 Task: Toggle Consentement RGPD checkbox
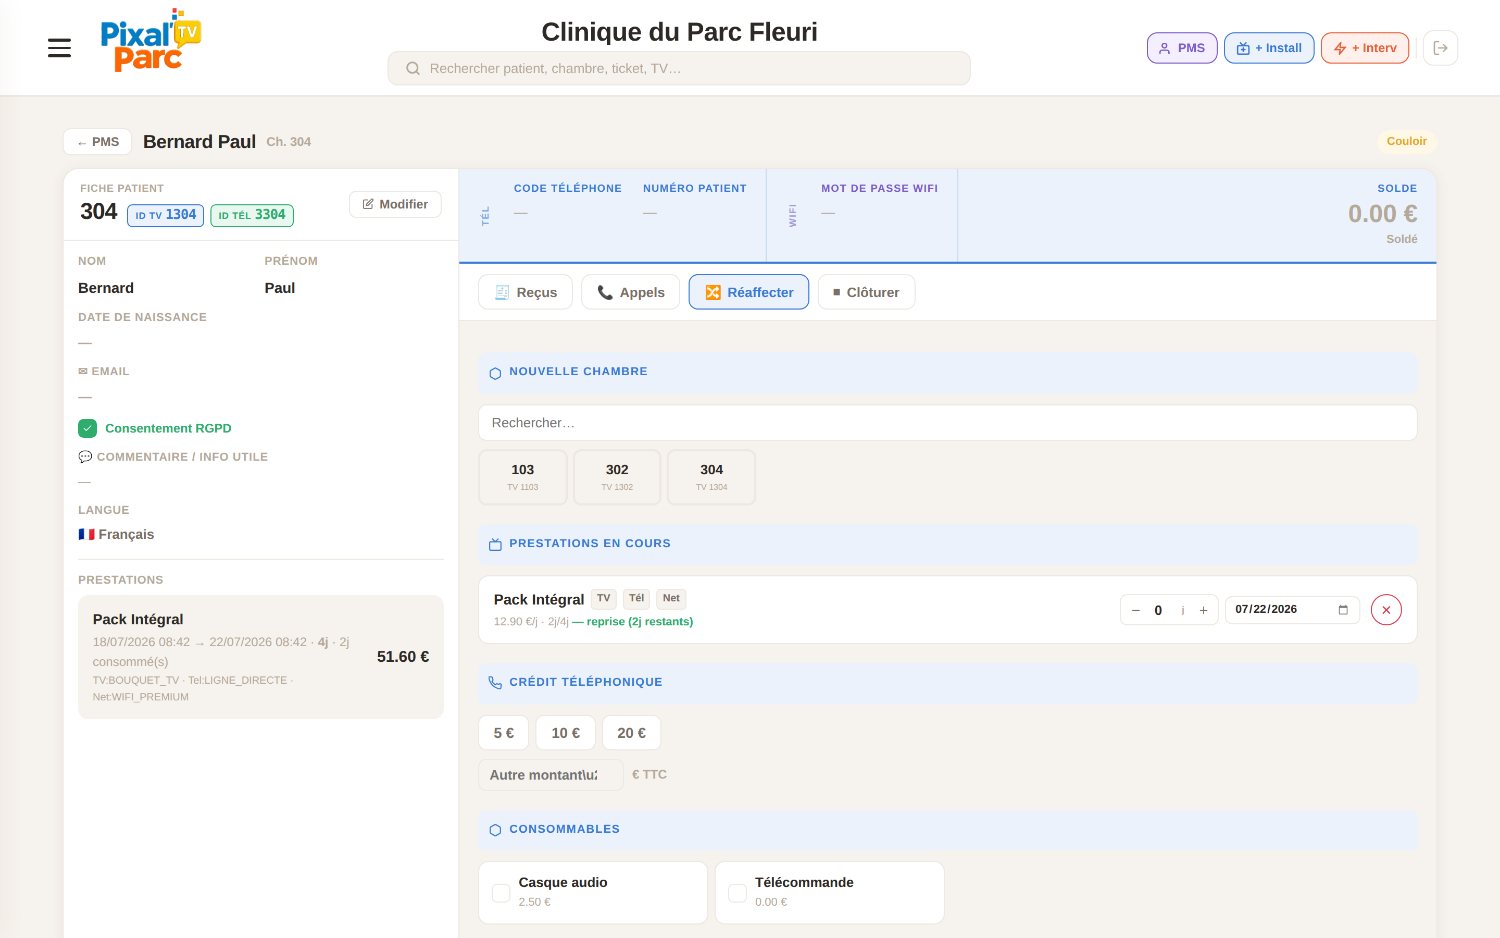pos(88,428)
